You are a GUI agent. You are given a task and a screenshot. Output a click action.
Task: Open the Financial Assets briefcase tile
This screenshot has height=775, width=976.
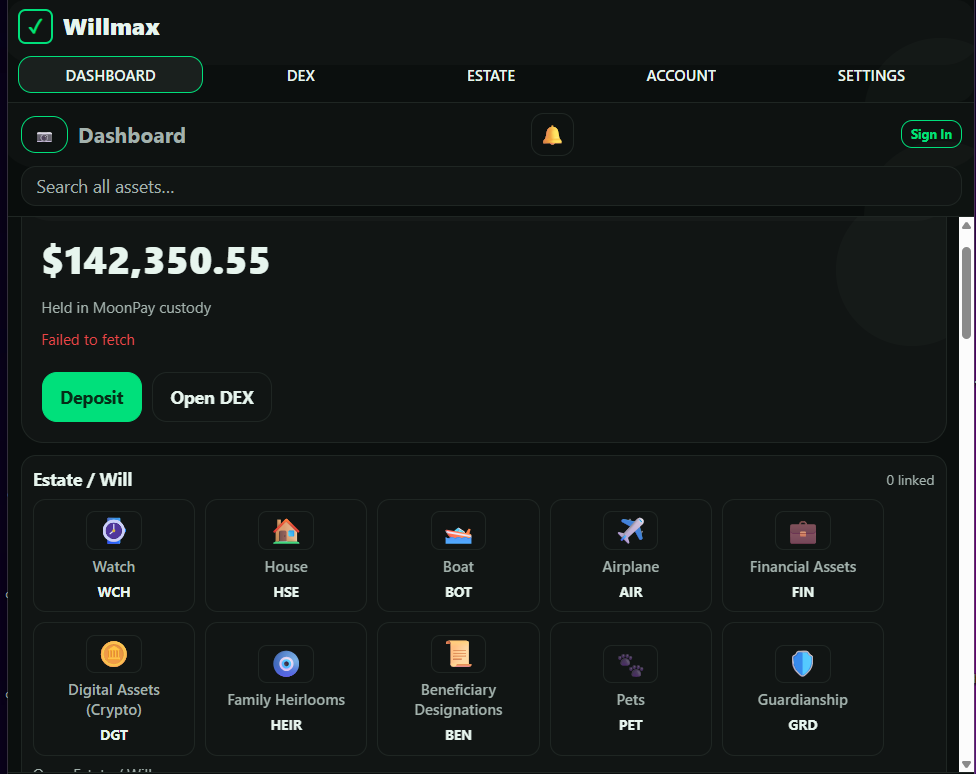click(x=803, y=555)
